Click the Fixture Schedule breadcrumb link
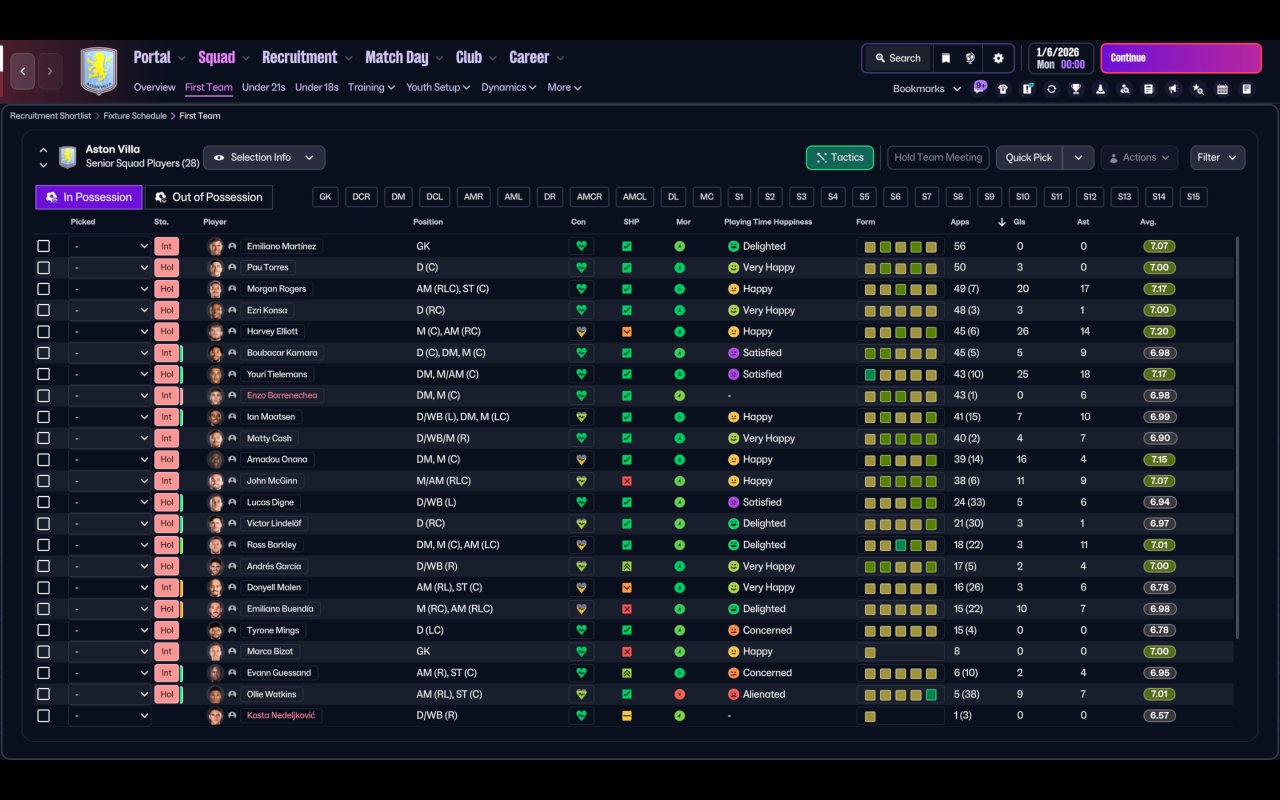 (134, 116)
